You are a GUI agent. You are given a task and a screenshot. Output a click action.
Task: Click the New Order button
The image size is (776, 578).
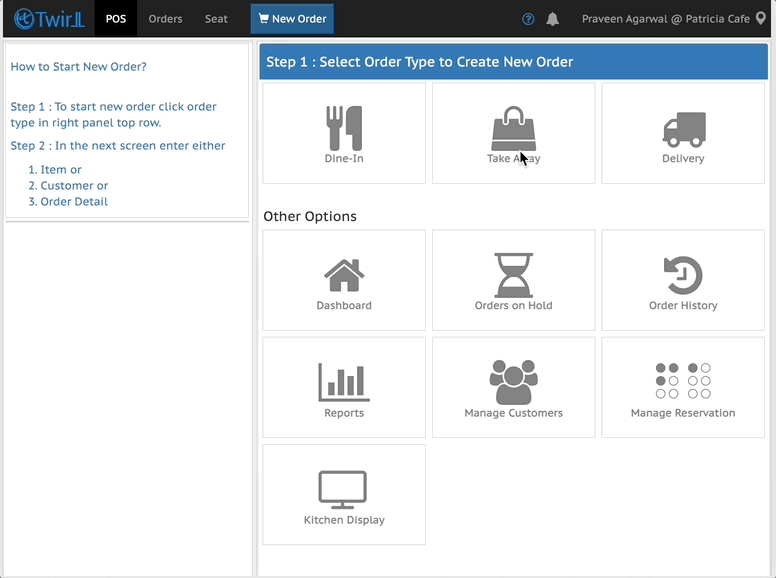pyautogui.click(x=292, y=19)
